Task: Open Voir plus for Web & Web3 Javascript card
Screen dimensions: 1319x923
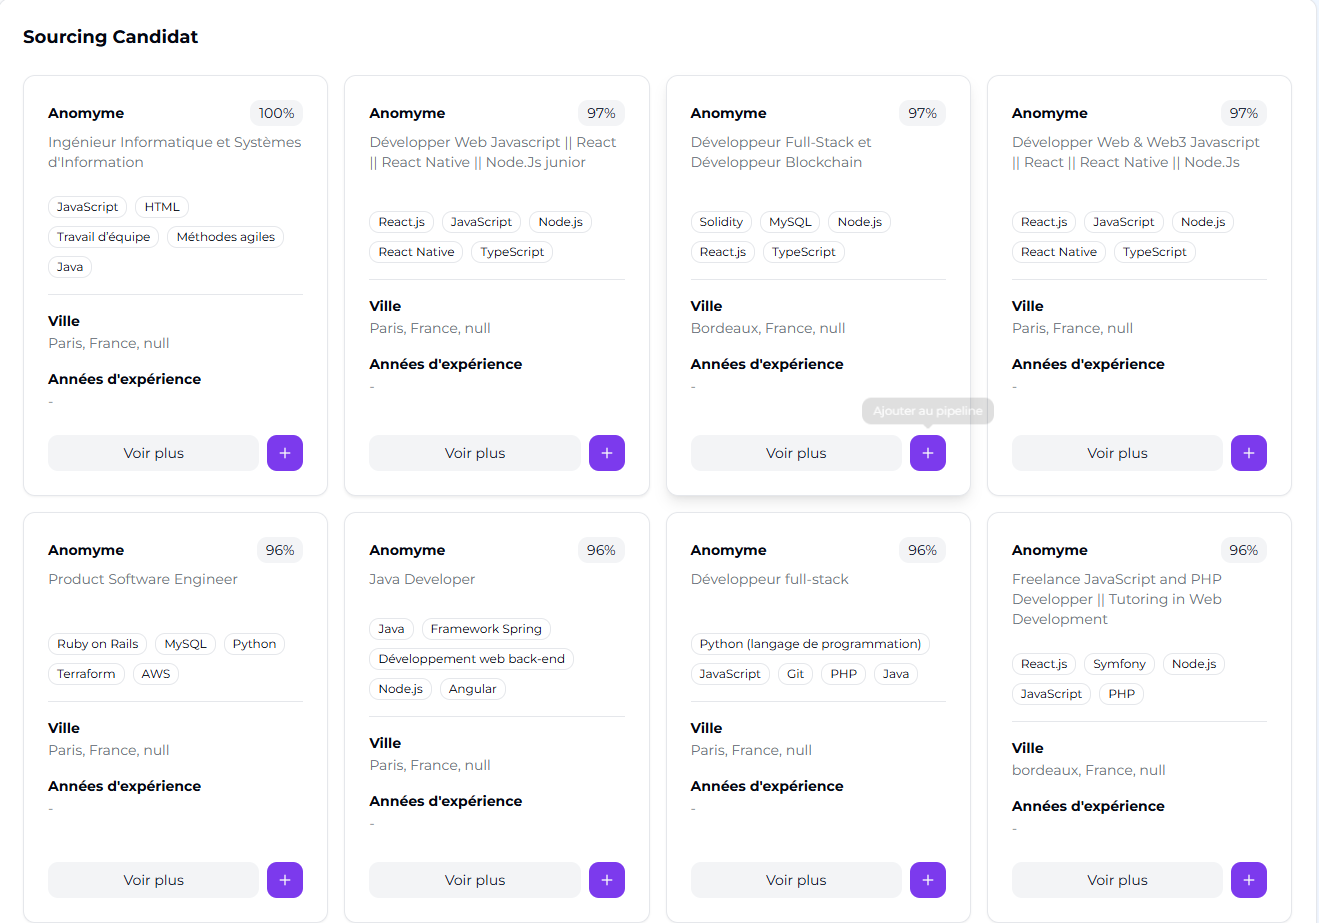Action: coord(1117,453)
